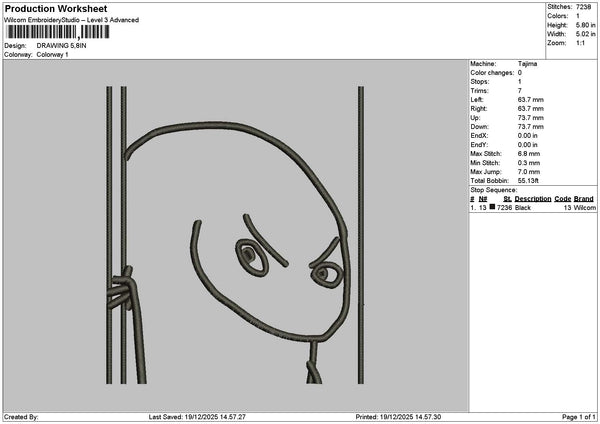This screenshot has height=424, width=600.
Task: Click the 'Code' column header
Action: 562,199
